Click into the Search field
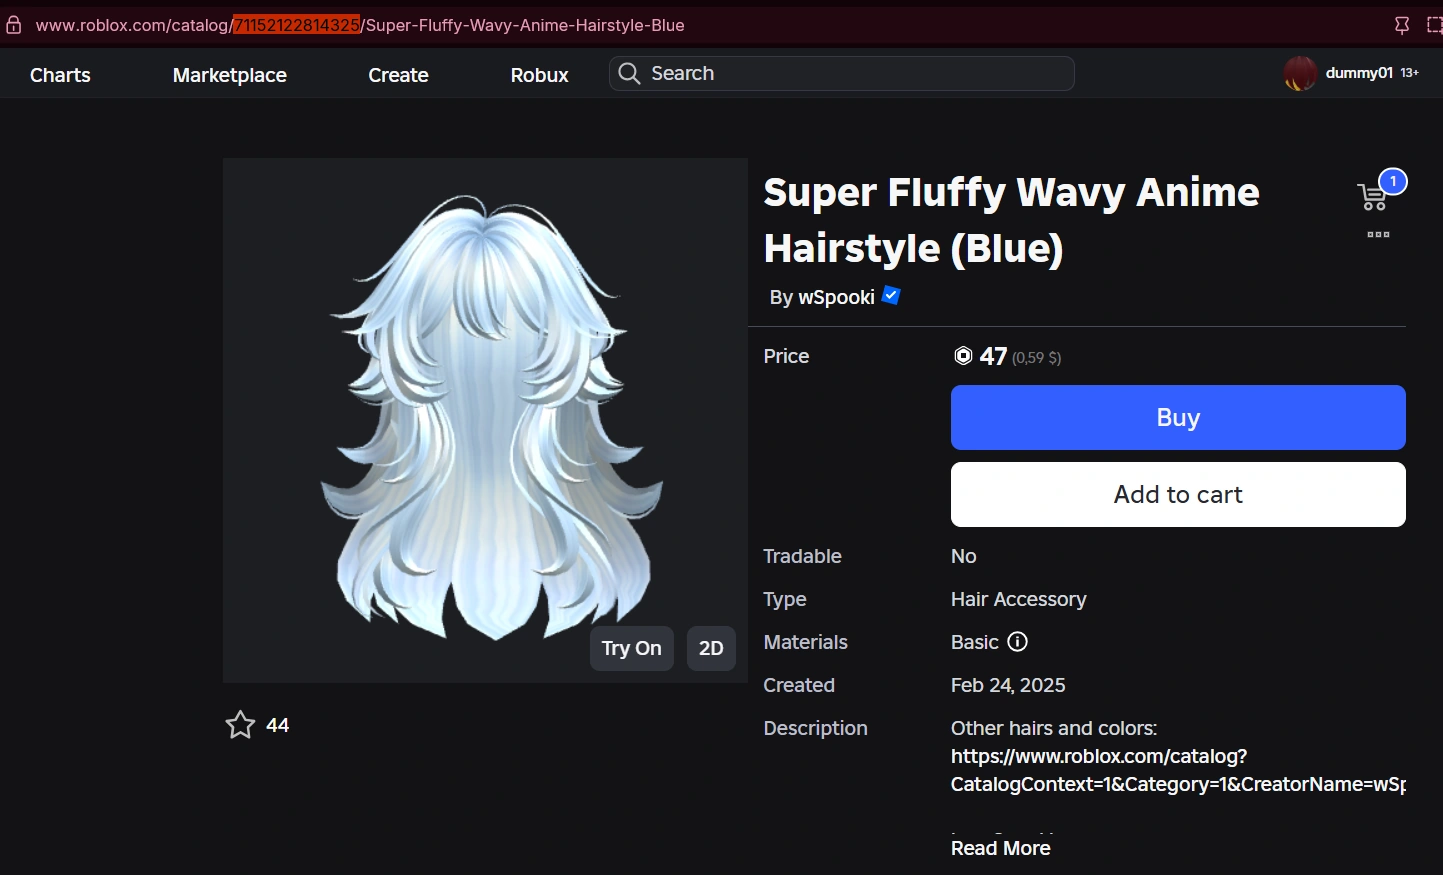This screenshot has height=875, width=1443. [x=842, y=73]
